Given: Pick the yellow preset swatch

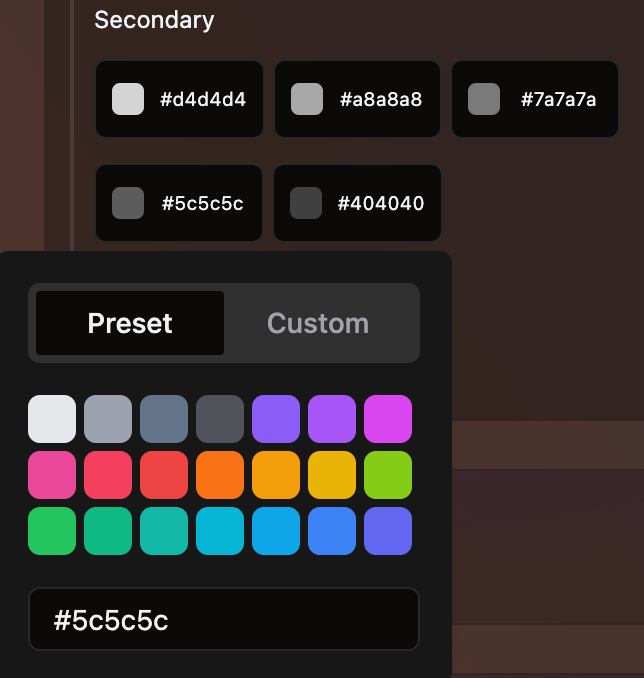Looking at the screenshot, I should (x=332, y=475).
